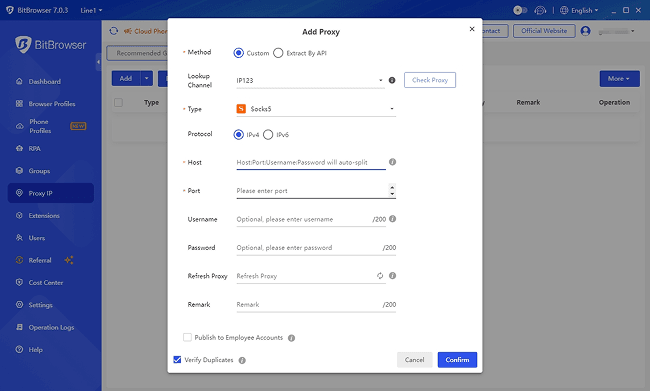Open the account name dropdown arrow
650x391 pixels.
point(633,31)
